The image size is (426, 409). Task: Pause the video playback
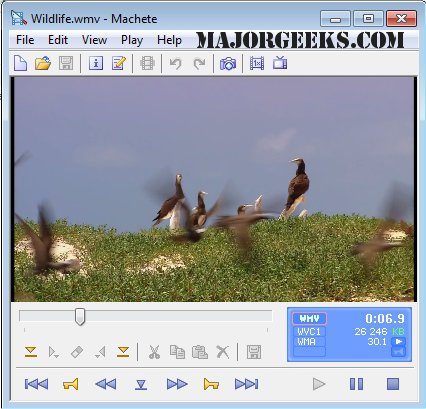[356, 384]
